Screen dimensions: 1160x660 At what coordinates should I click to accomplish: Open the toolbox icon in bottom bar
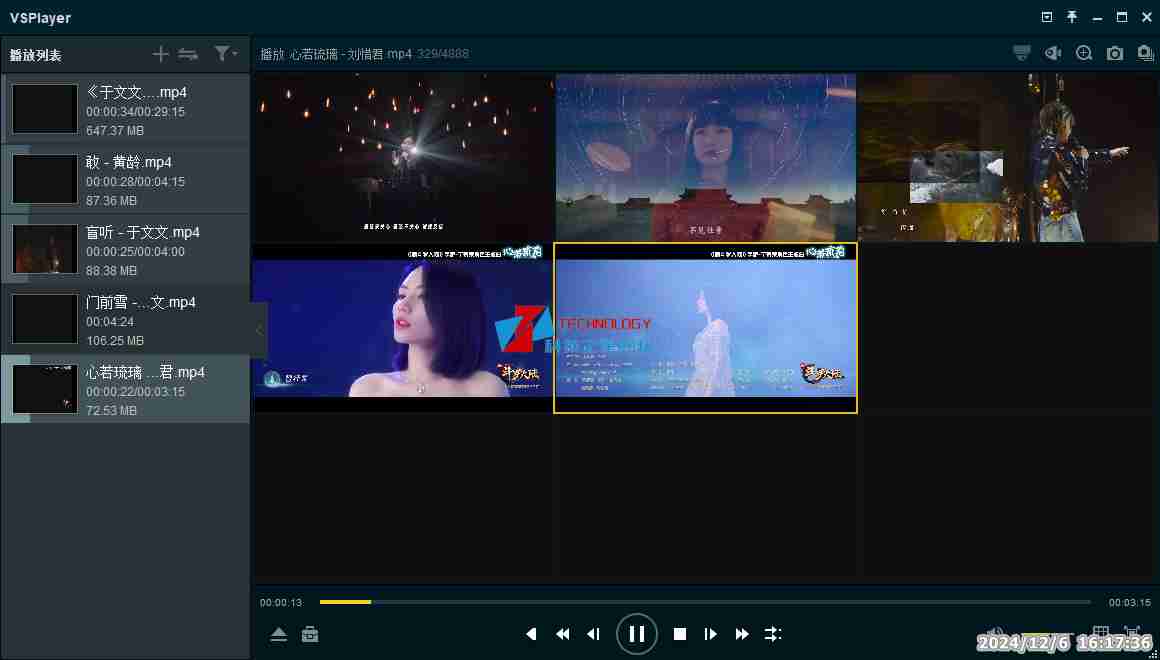[x=310, y=635]
